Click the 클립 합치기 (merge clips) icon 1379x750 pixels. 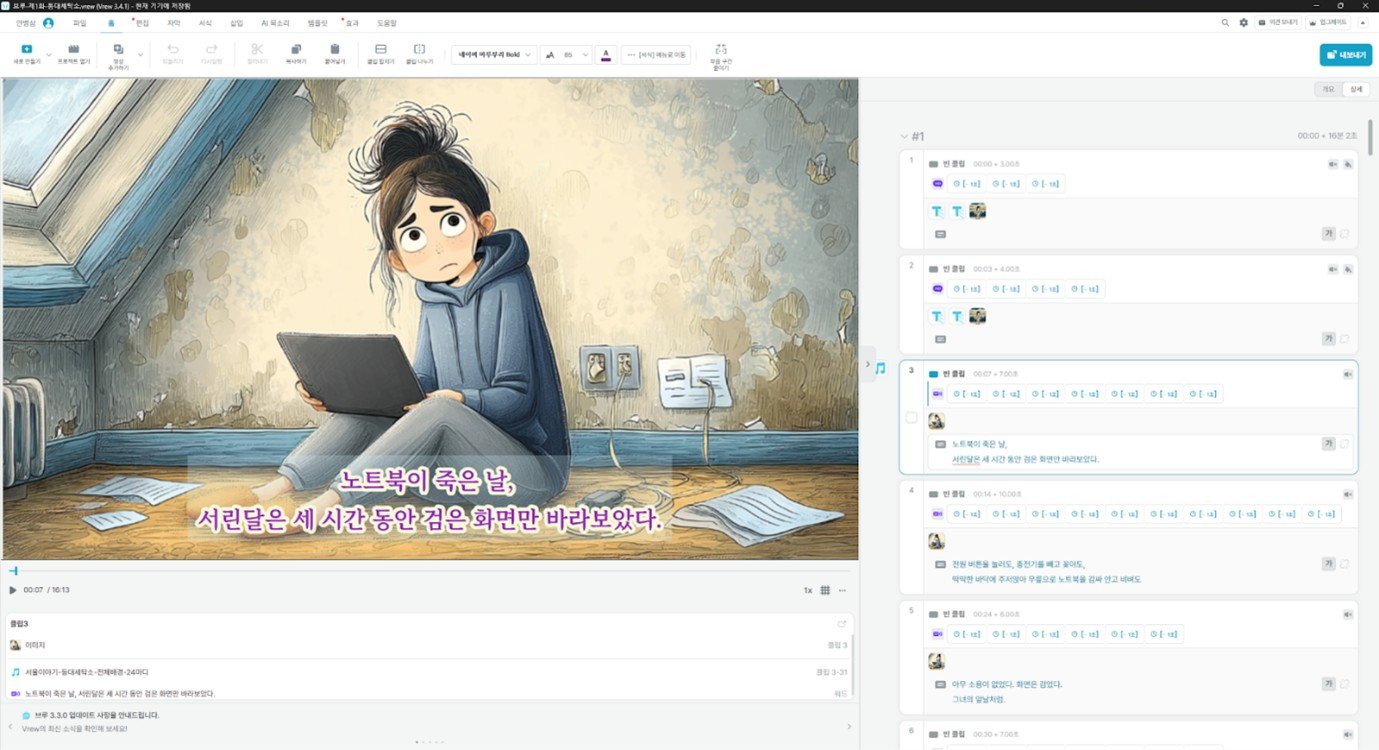tap(380, 49)
